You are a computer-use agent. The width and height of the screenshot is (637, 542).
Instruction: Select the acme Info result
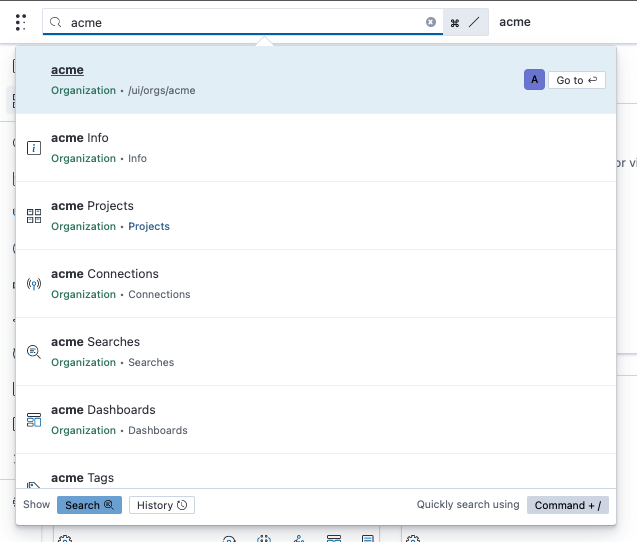point(316,148)
